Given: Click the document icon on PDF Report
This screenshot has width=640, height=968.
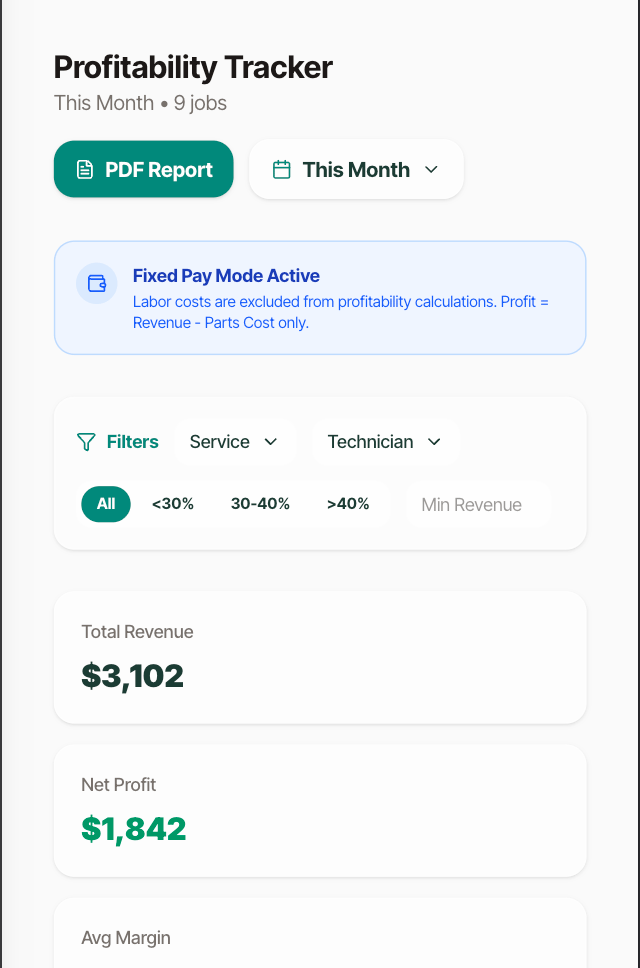Looking at the screenshot, I should click(85, 170).
